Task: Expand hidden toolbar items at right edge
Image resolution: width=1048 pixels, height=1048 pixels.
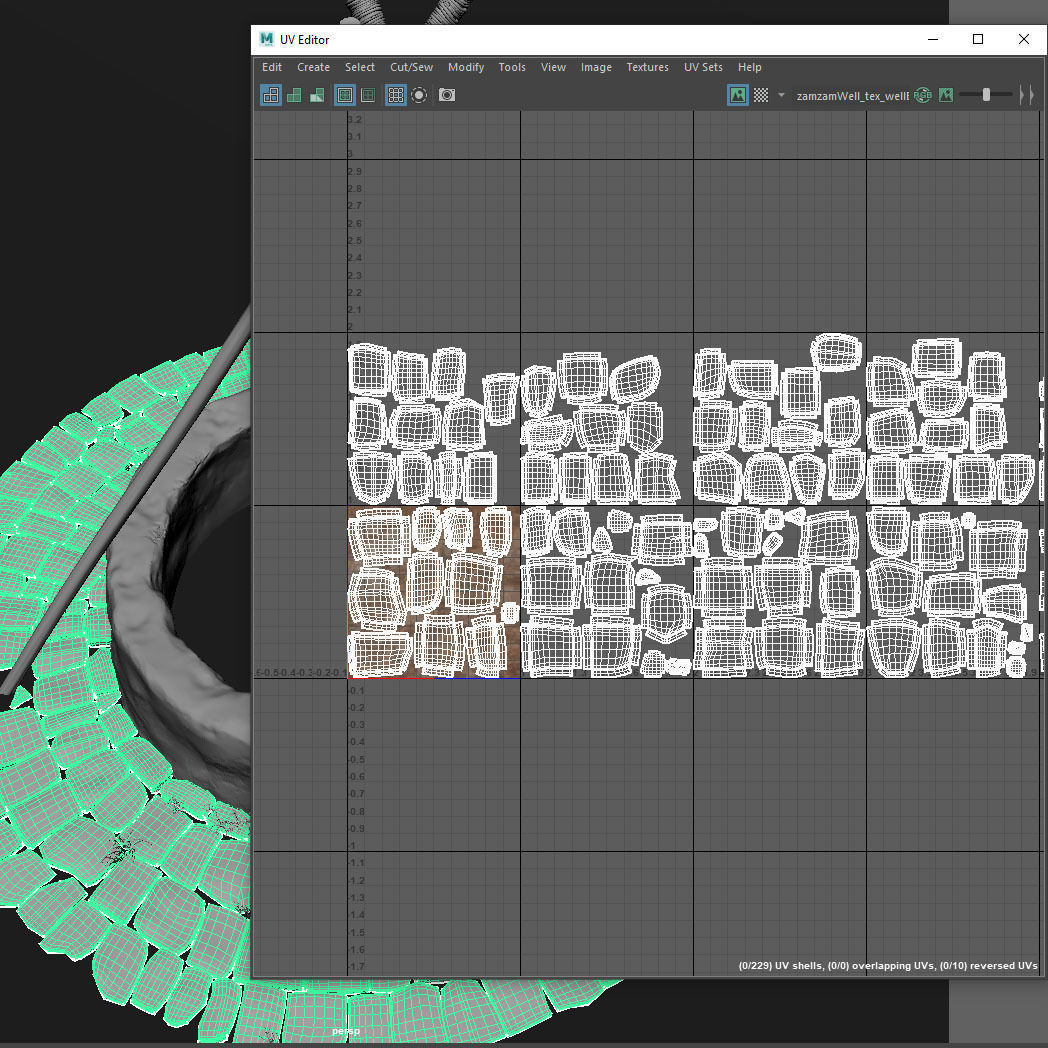Action: pyautogui.click(x=1027, y=96)
